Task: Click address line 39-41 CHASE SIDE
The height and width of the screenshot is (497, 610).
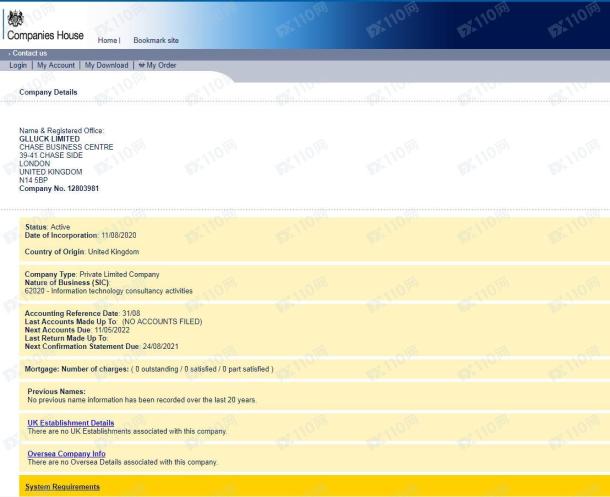Action: click(51, 155)
